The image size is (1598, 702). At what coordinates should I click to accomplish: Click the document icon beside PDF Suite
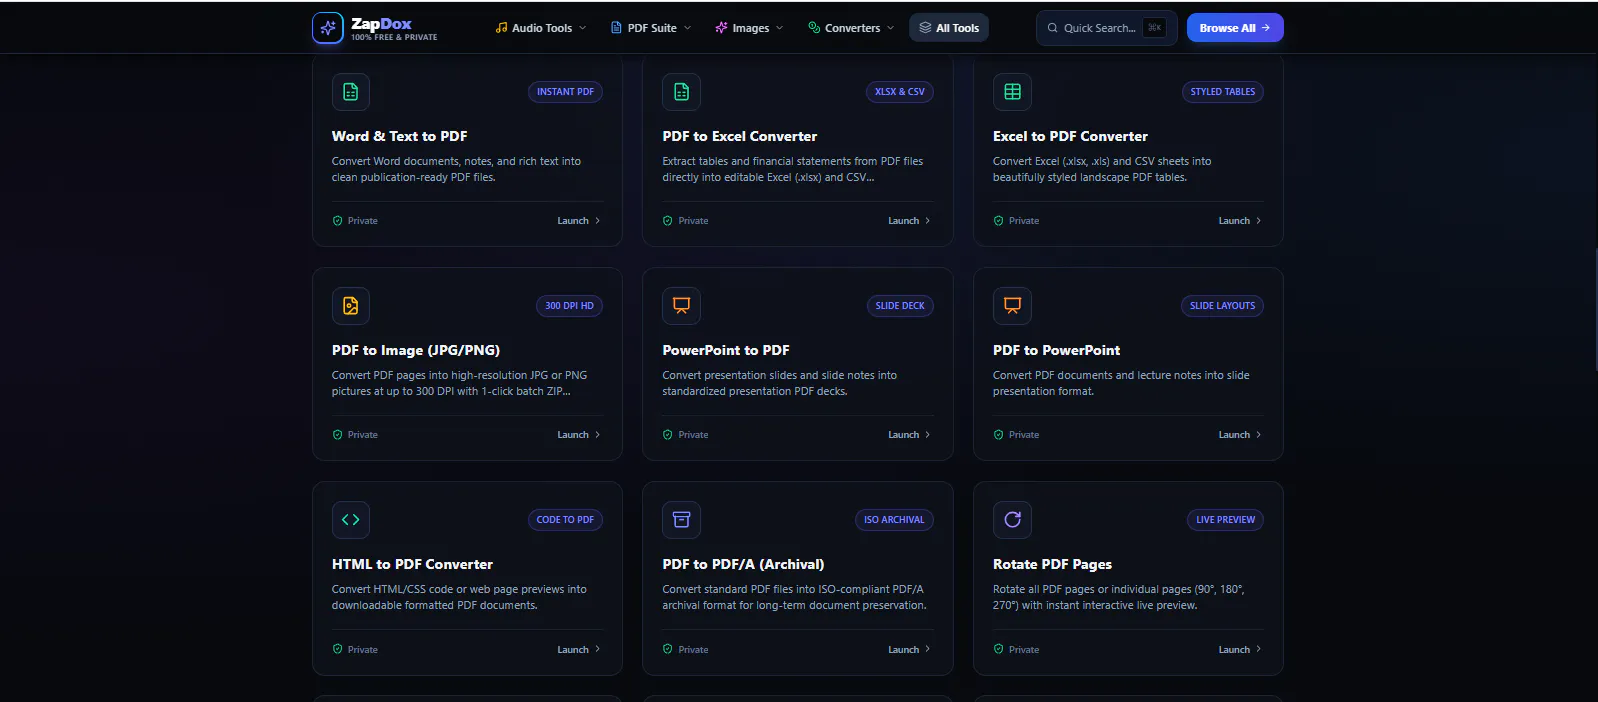(616, 28)
